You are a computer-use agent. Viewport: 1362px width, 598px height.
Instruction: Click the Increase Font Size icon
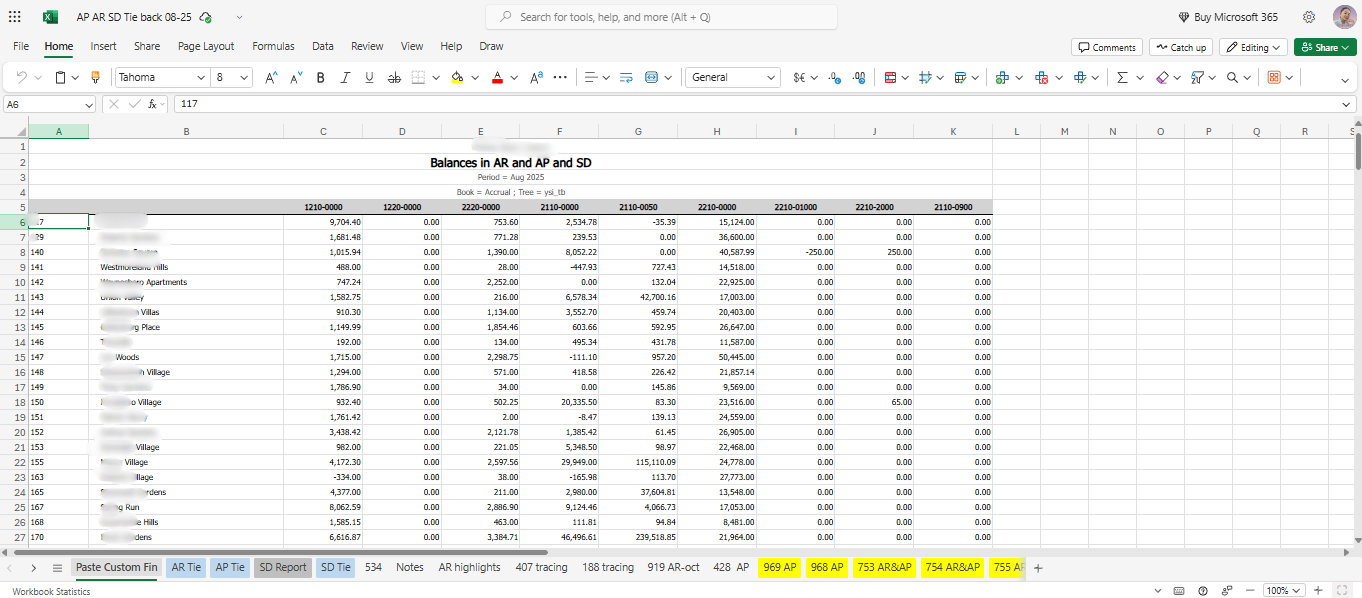(271, 77)
